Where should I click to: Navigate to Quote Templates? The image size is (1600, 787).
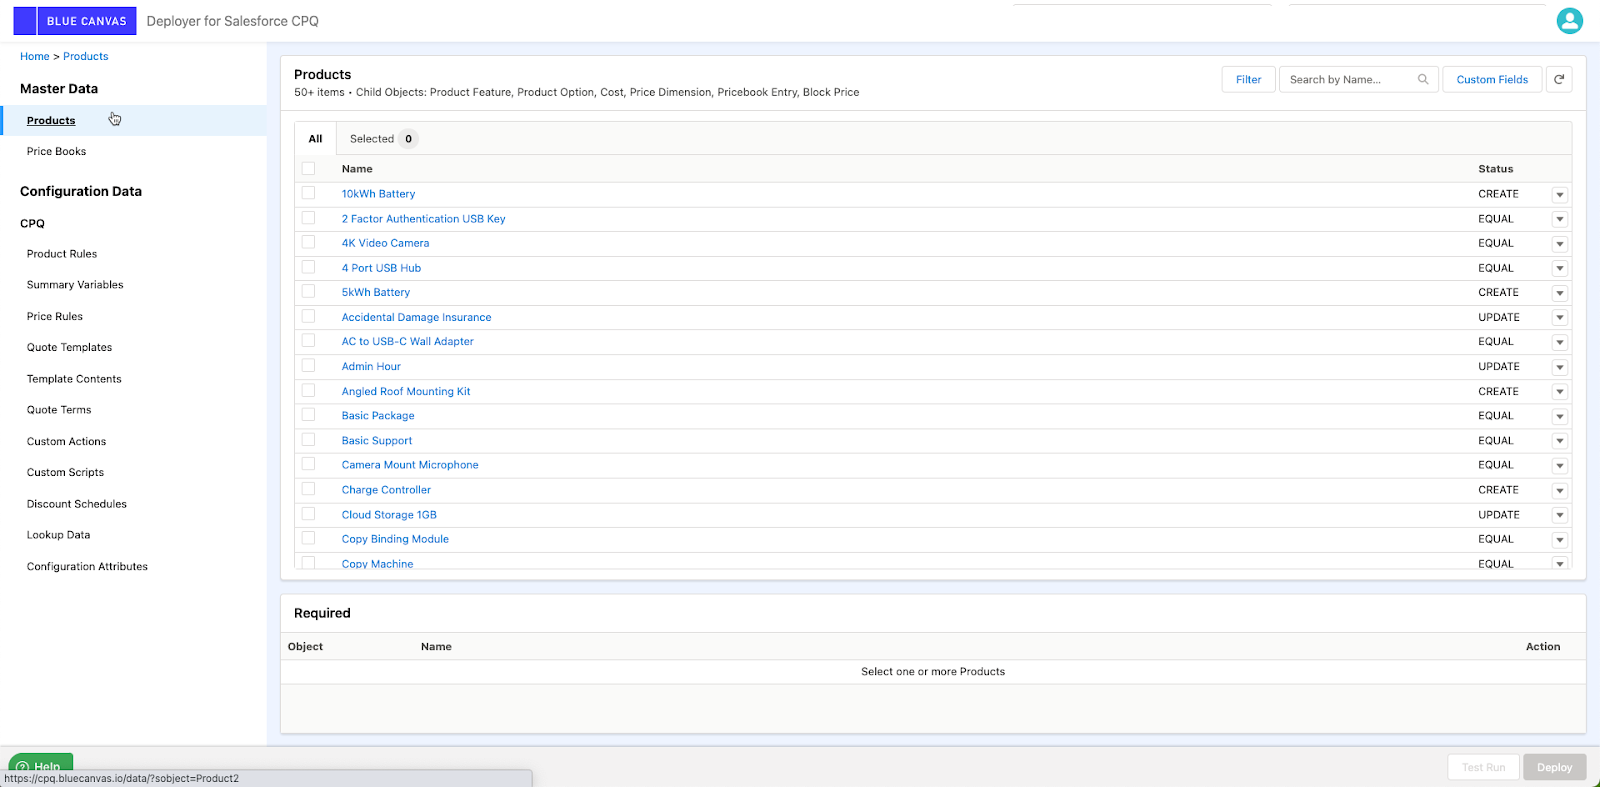[69, 347]
